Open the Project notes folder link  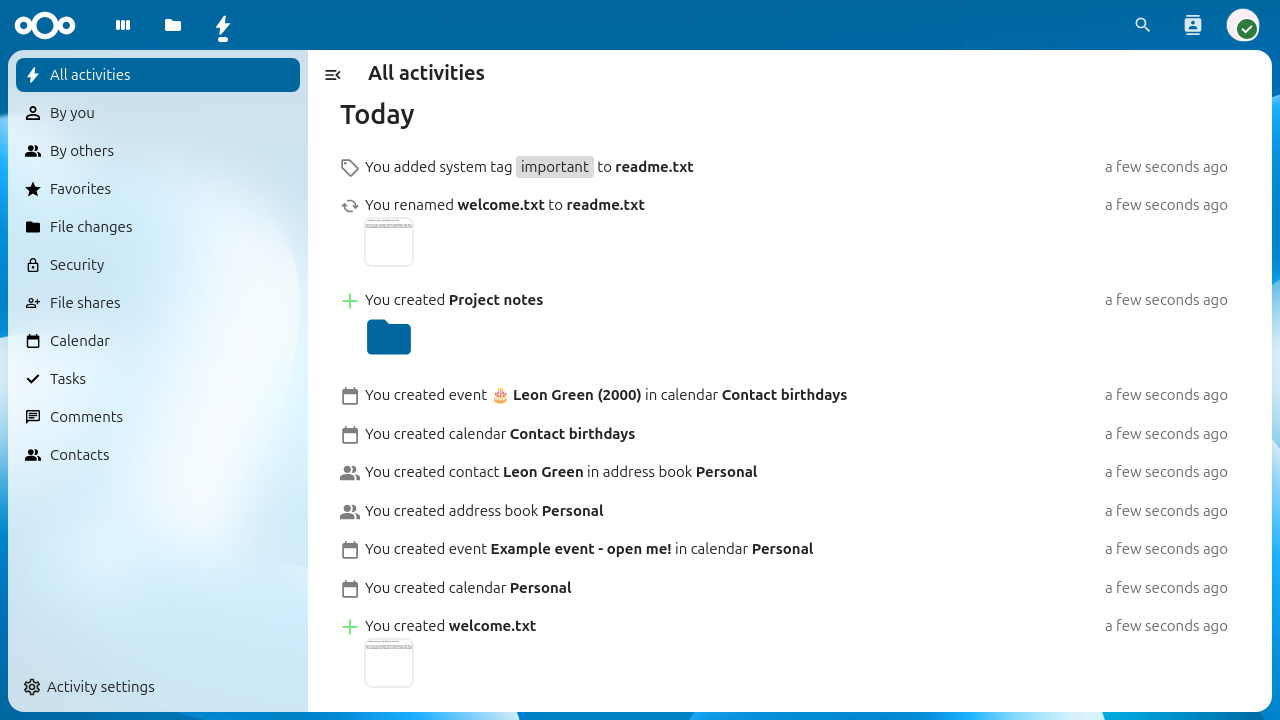pyautogui.click(x=496, y=300)
